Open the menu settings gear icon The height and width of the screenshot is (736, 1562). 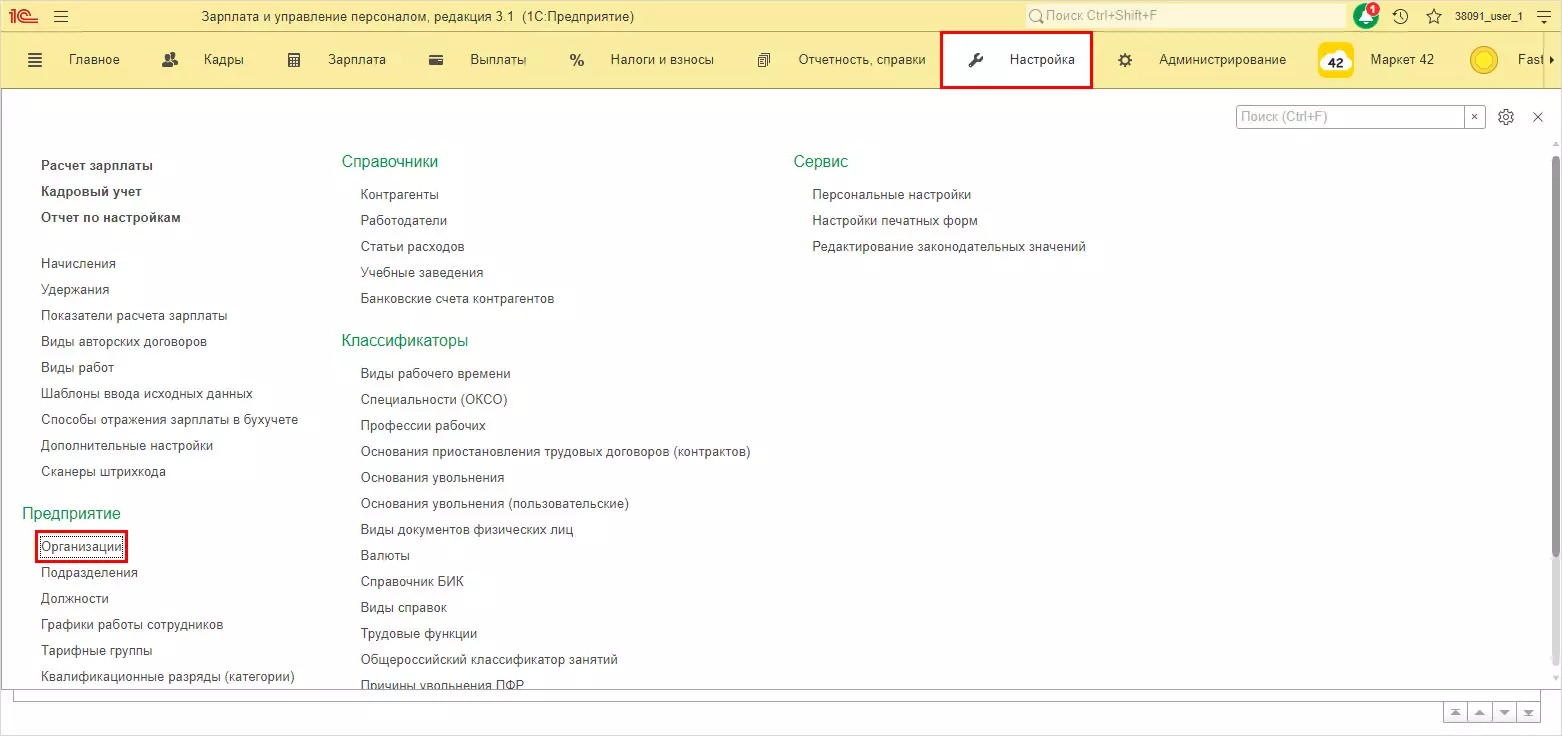pyautogui.click(x=1506, y=117)
